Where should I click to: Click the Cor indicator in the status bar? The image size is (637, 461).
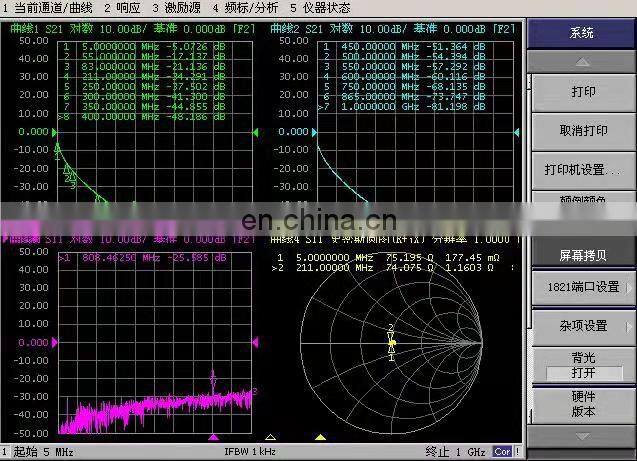click(503, 452)
